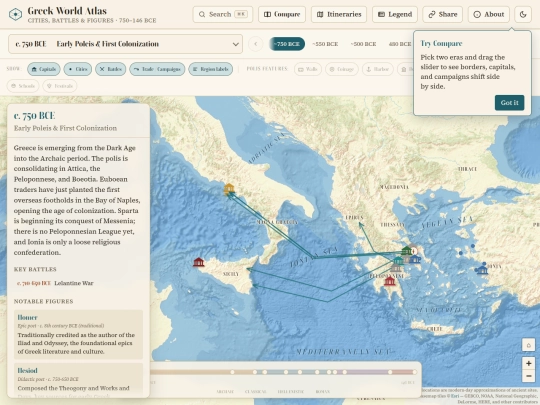Click the Archaic period label on timeline
Screen dimensions: 540x405
click(225, 392)
